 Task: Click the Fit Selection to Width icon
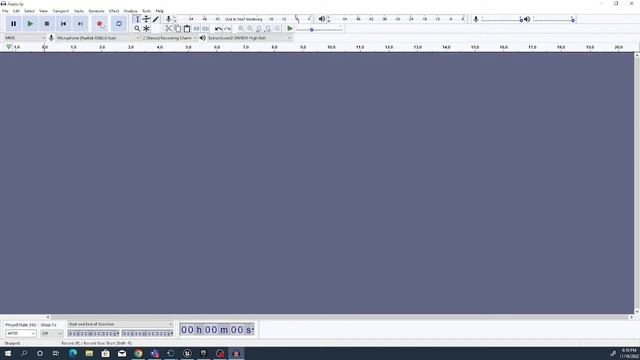[259, 29]
